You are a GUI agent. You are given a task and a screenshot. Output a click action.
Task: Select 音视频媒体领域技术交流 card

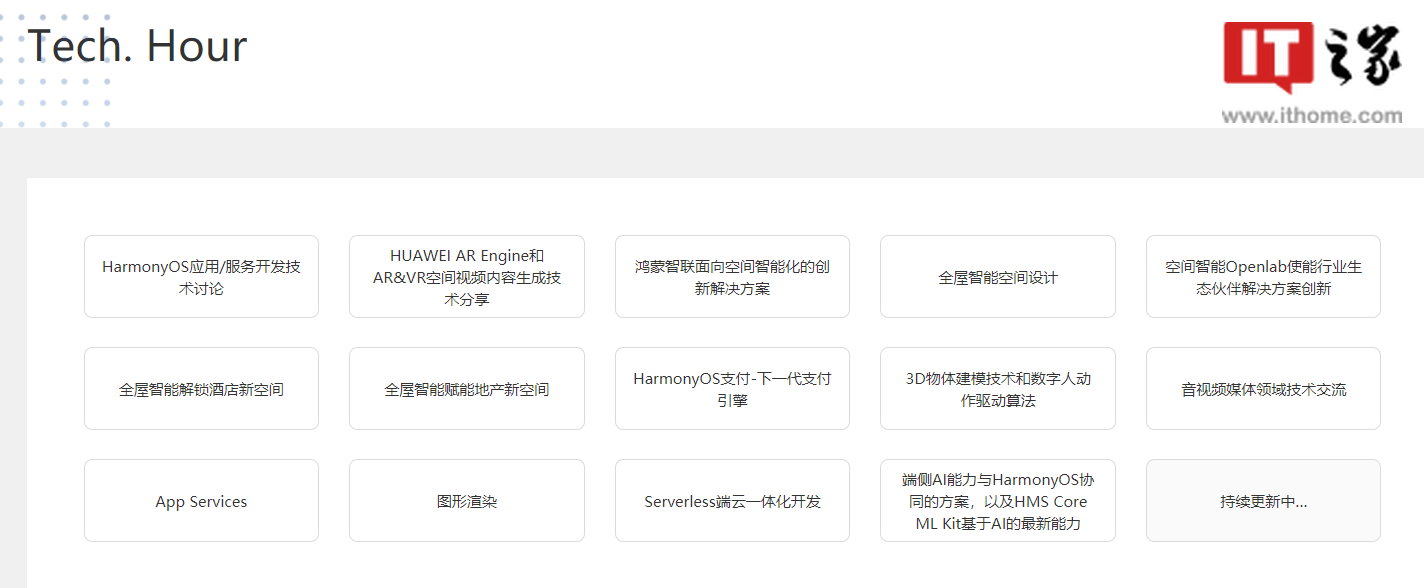pos(1263,389)
